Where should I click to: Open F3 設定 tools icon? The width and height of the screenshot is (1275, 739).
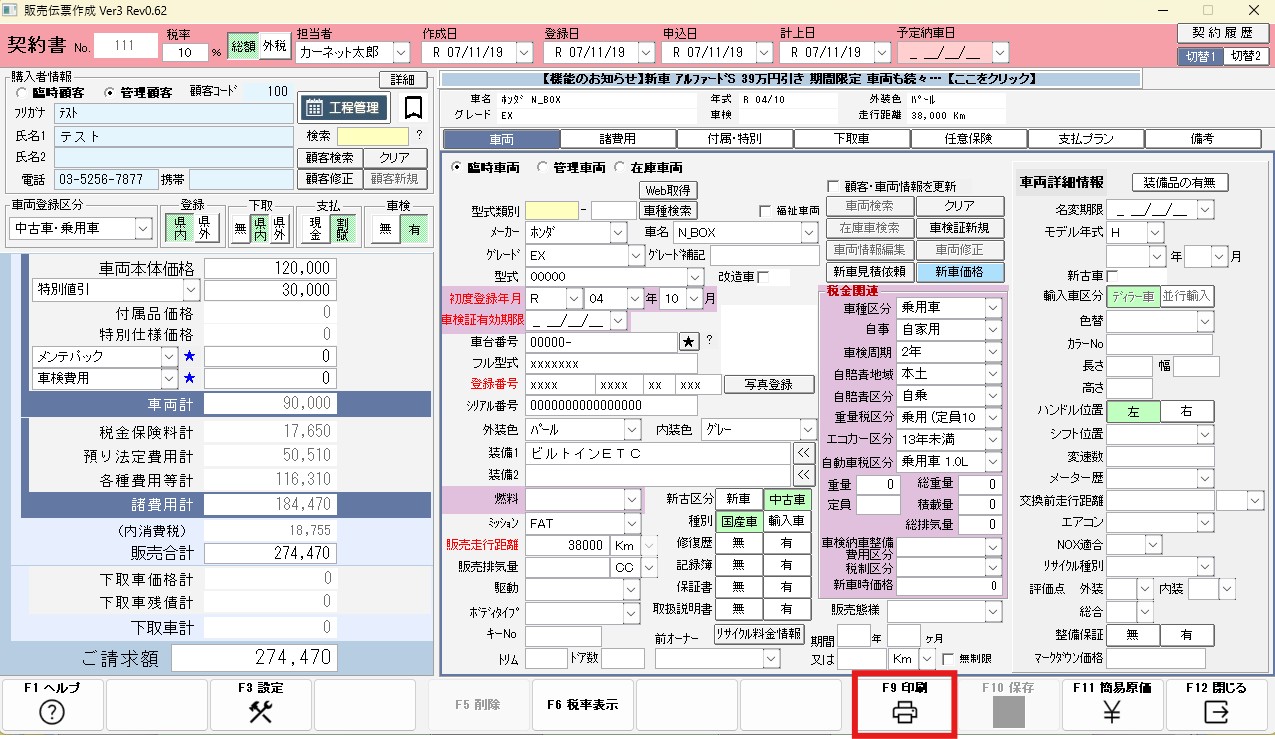pos(260,712)
